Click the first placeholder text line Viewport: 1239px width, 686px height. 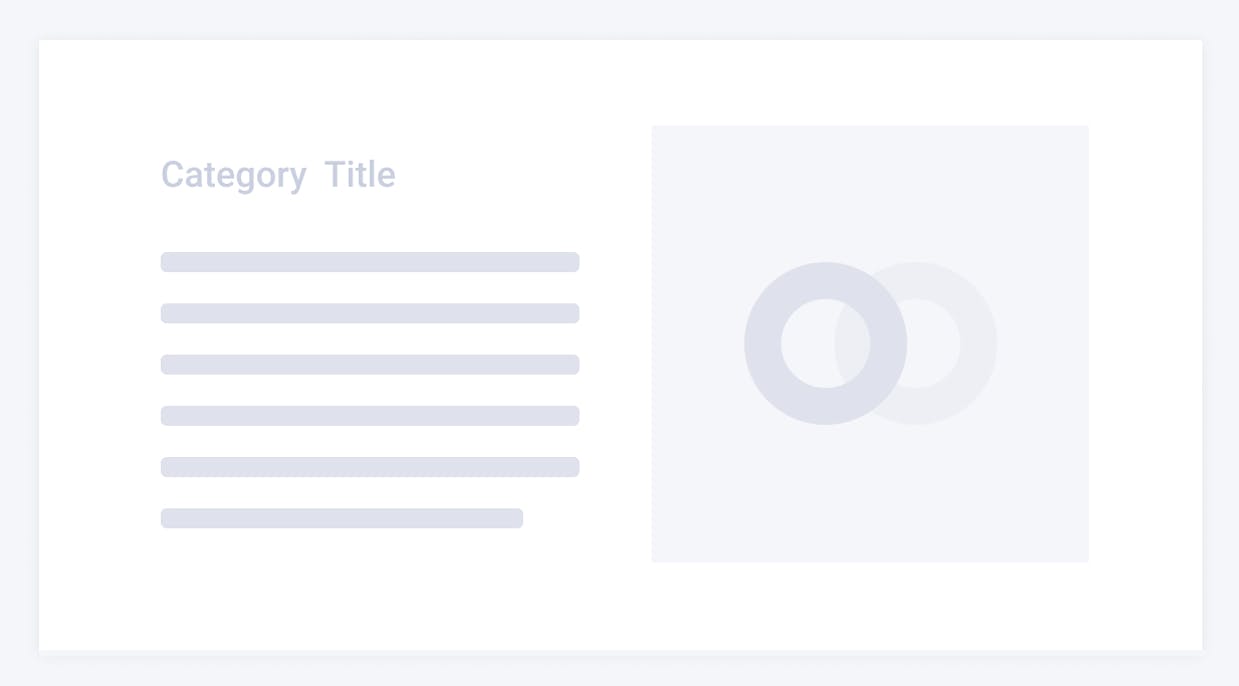(x=370, y=262)
